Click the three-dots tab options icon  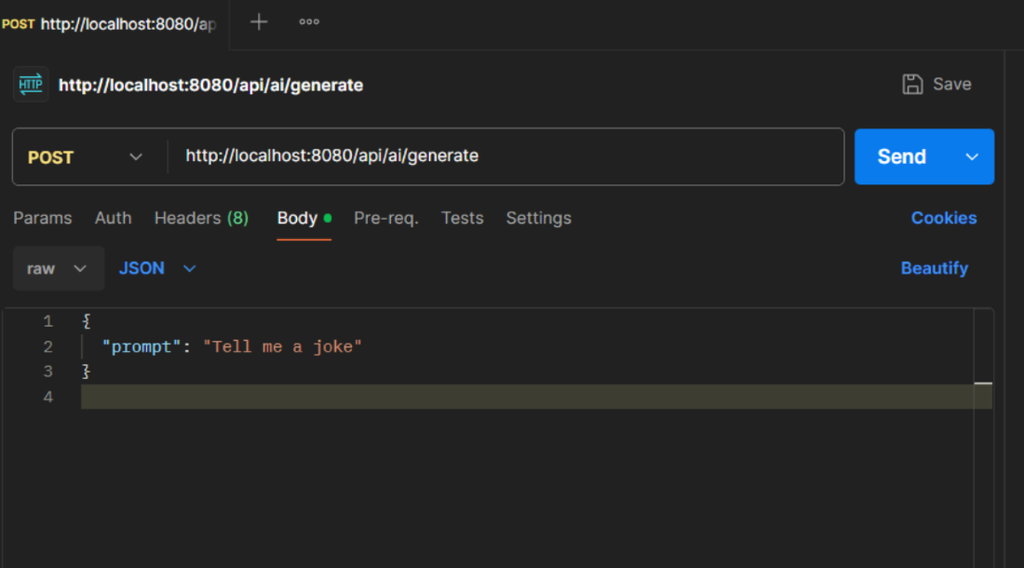click(x=309, y=22)
